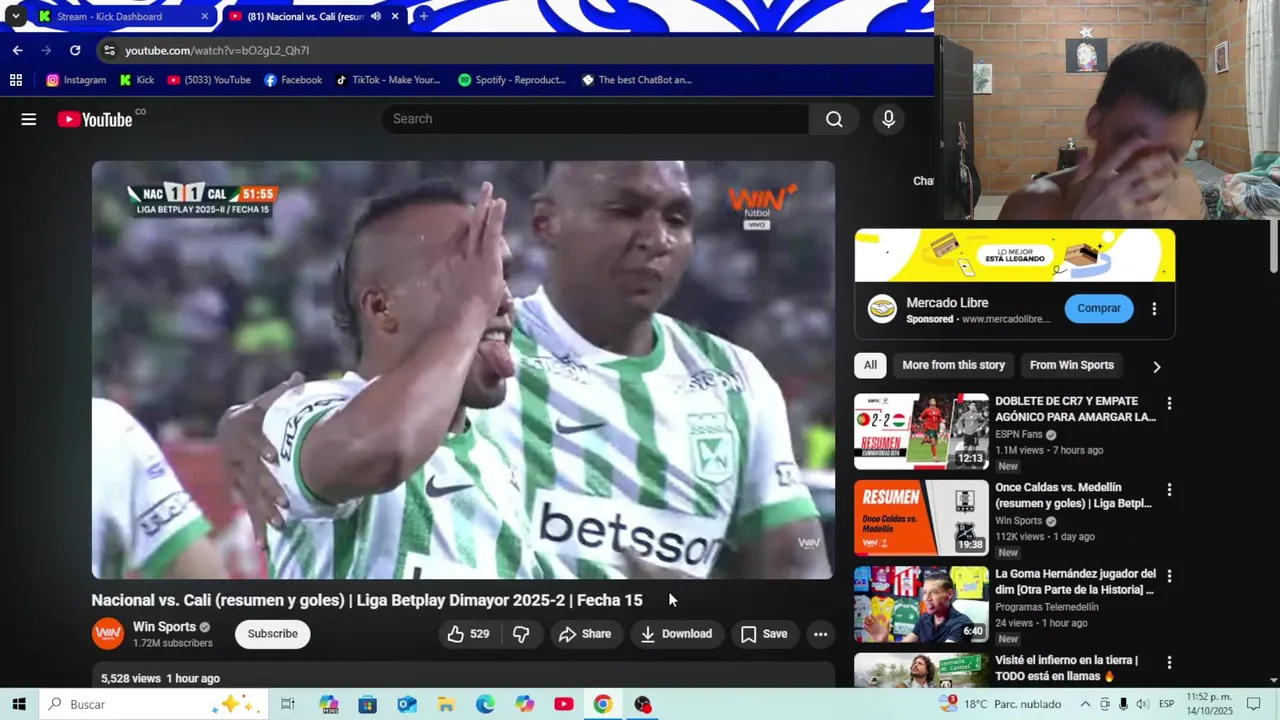Type in the YouTube Search field

click(x=595, y=119)
